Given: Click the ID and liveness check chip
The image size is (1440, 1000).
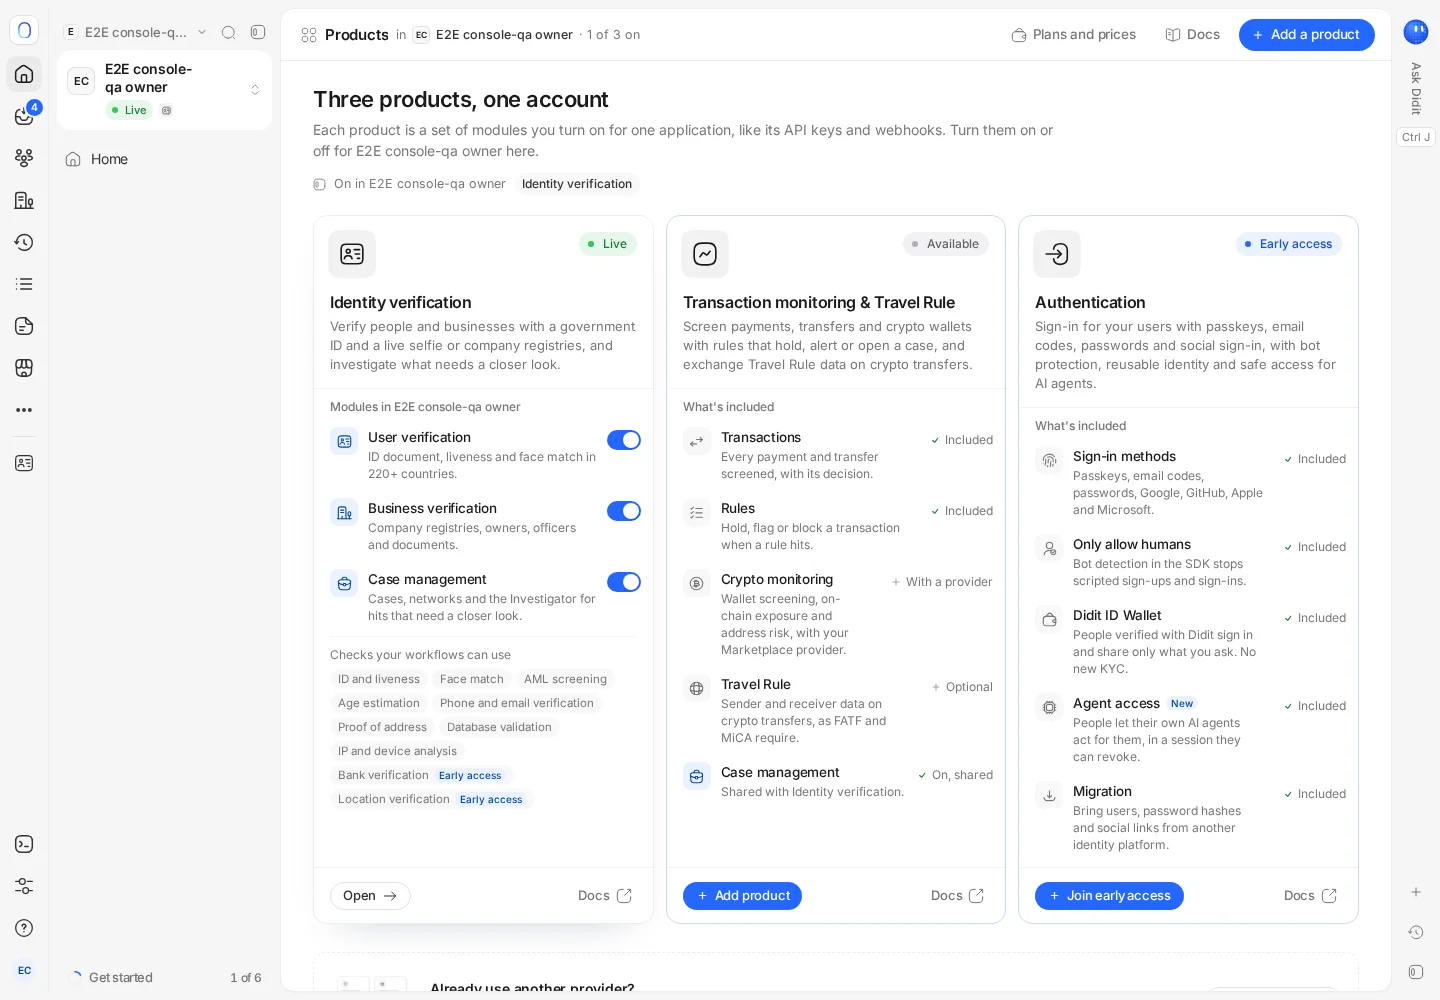Looking at the screenshot, I should 379,679.
